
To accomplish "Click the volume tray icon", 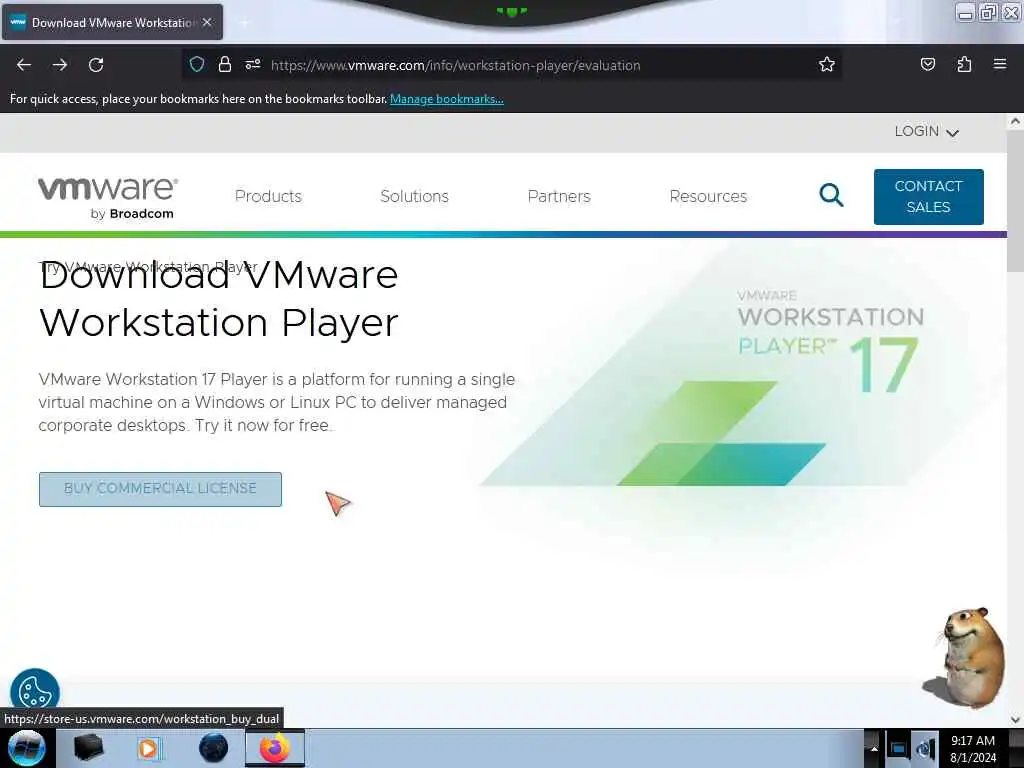I will 925,748.
